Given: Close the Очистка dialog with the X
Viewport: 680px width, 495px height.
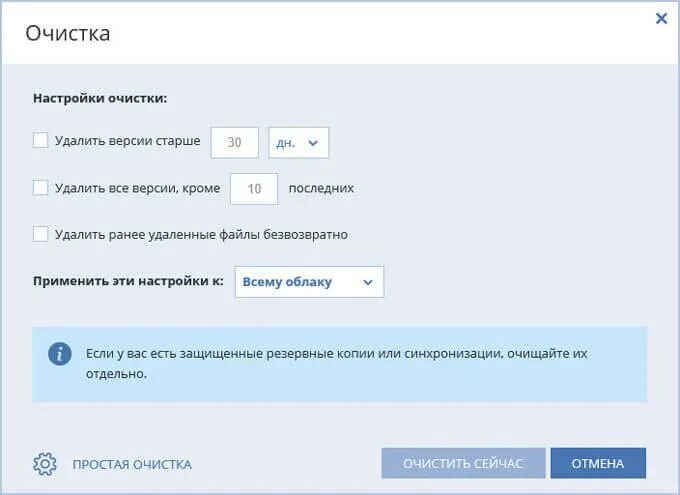Looking at the screenshot, I should coord(661,18).
